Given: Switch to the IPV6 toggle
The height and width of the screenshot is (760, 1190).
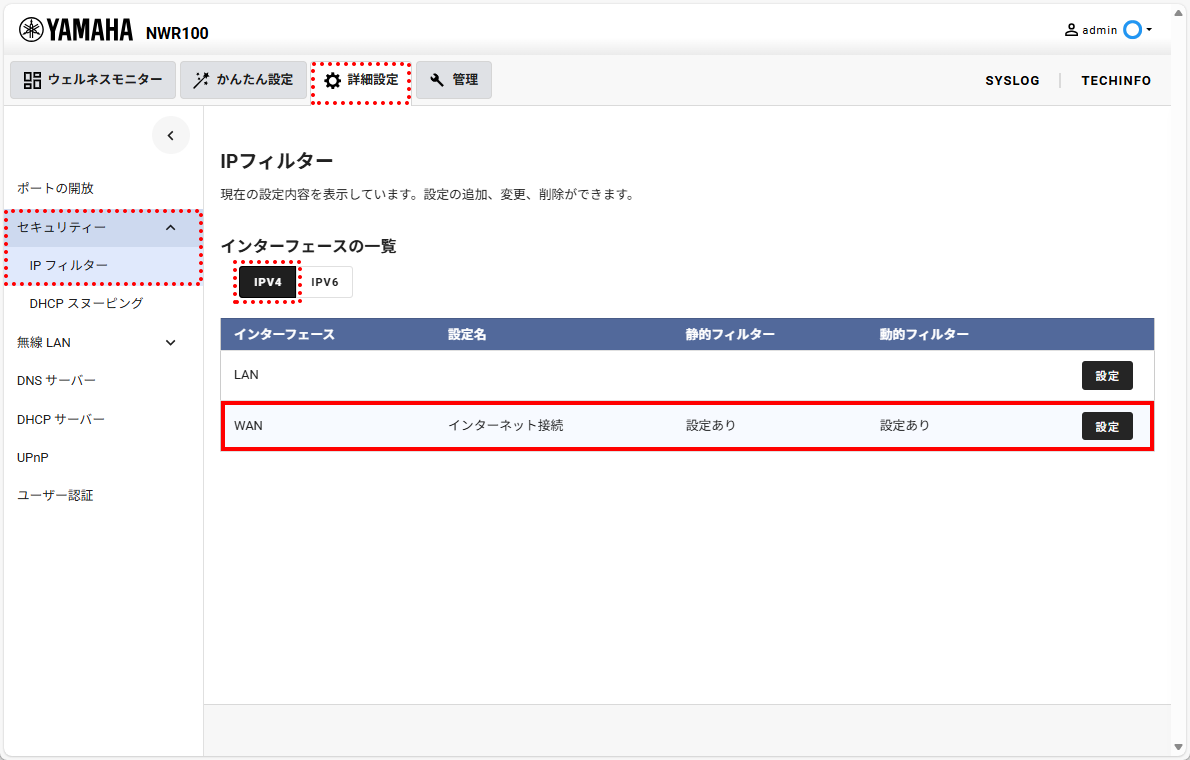Looking at the screenshot, I should point(325,282).
